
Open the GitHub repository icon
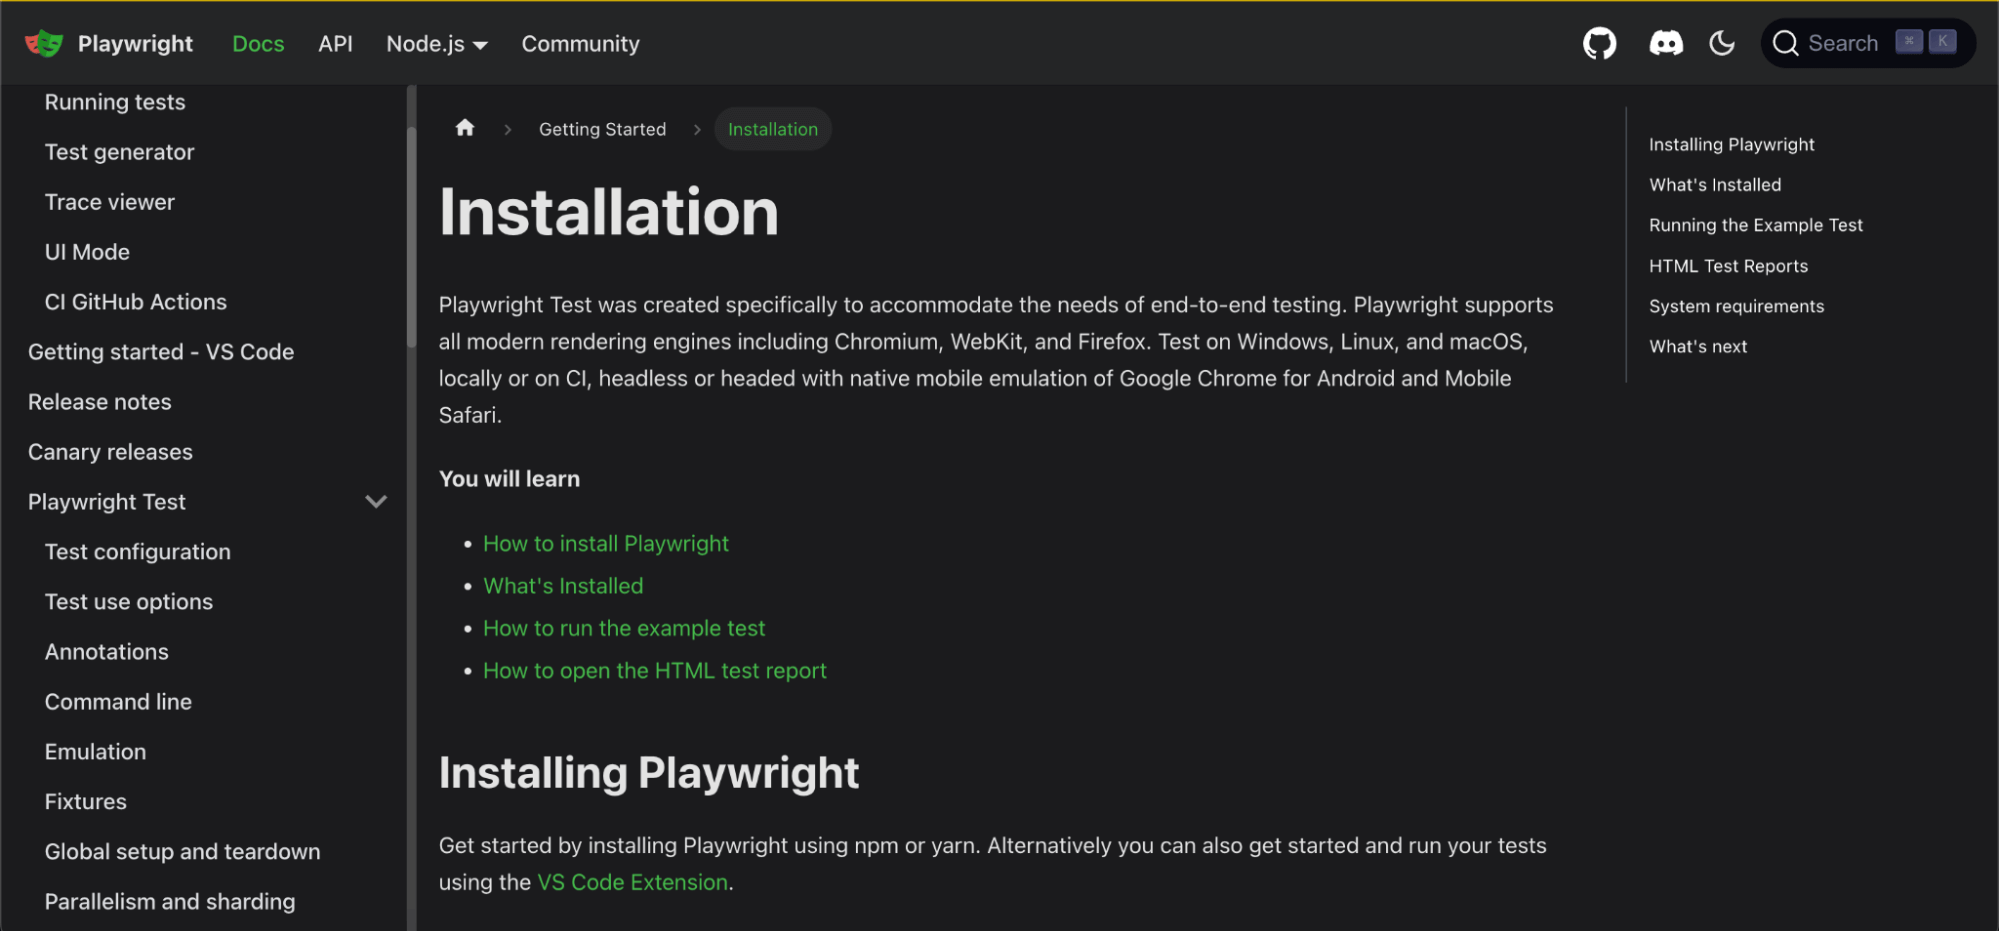click(x=1599, y=44)
